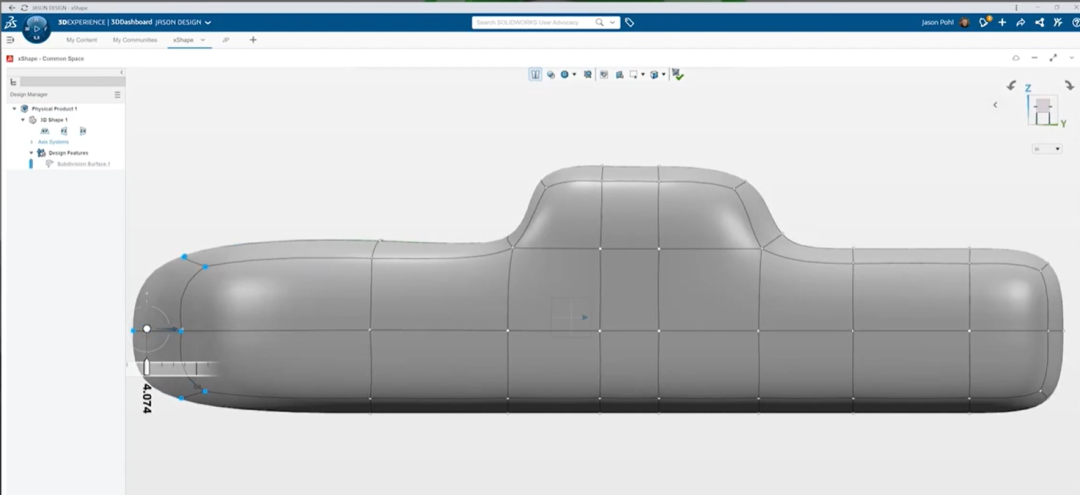
Task: Click the YZ plane icon in tree
Action: [x=64, y=131]
